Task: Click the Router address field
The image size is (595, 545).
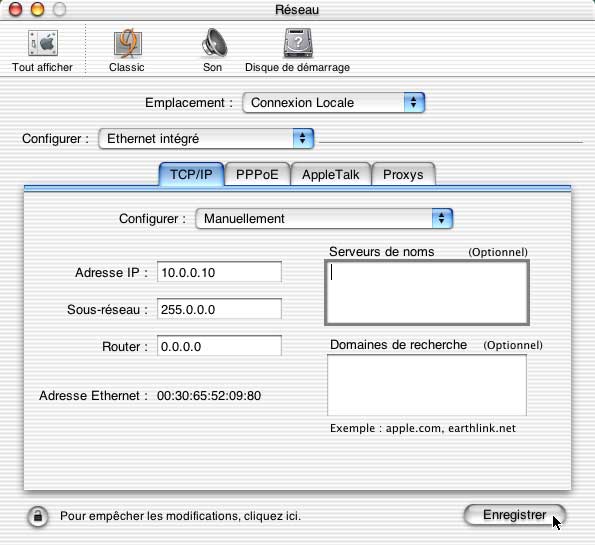Action: [x=219, y=346]
